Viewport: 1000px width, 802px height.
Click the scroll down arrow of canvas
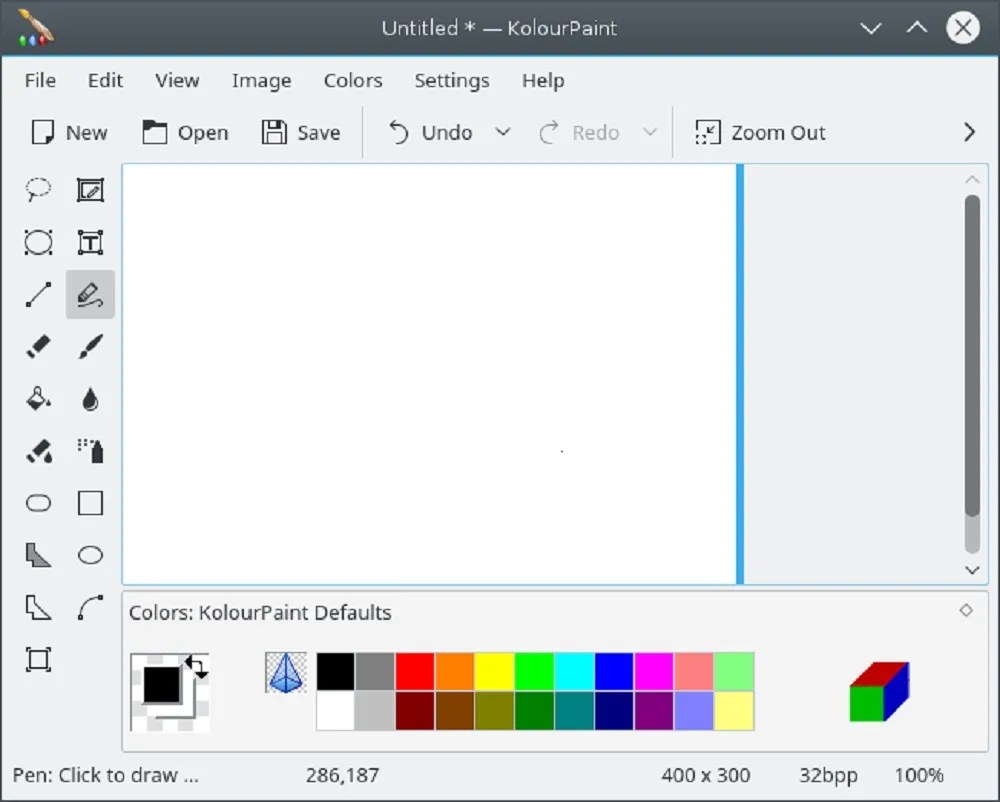click(x=972, y=570)
